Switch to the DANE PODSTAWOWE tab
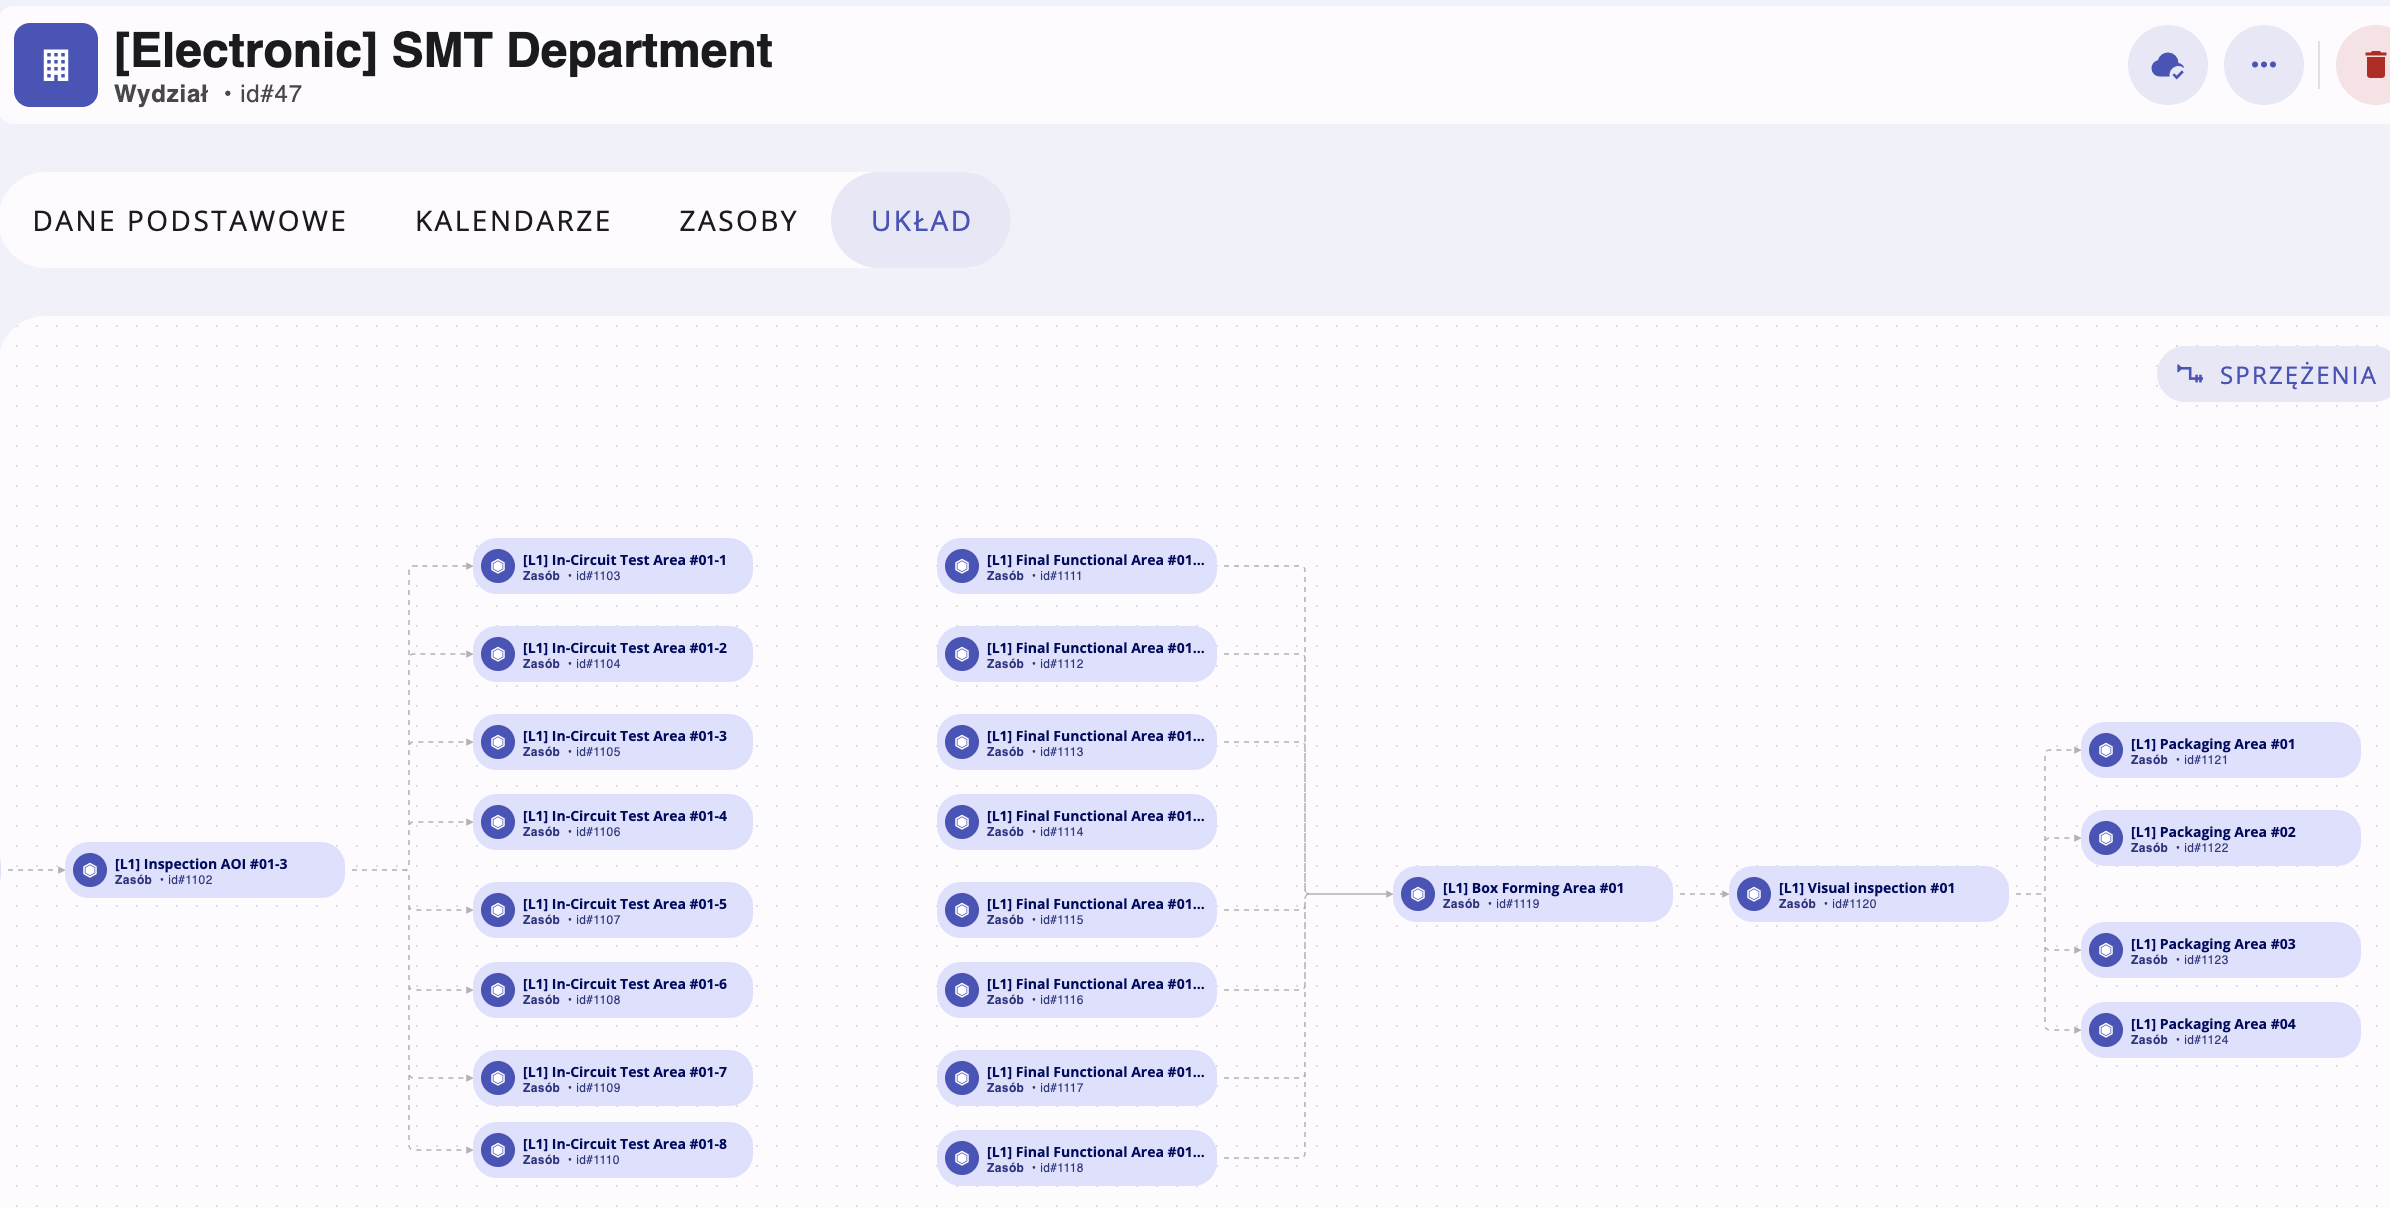Image resolution: width=2390 pixels, height=1208 pixels. click(189, 221)
